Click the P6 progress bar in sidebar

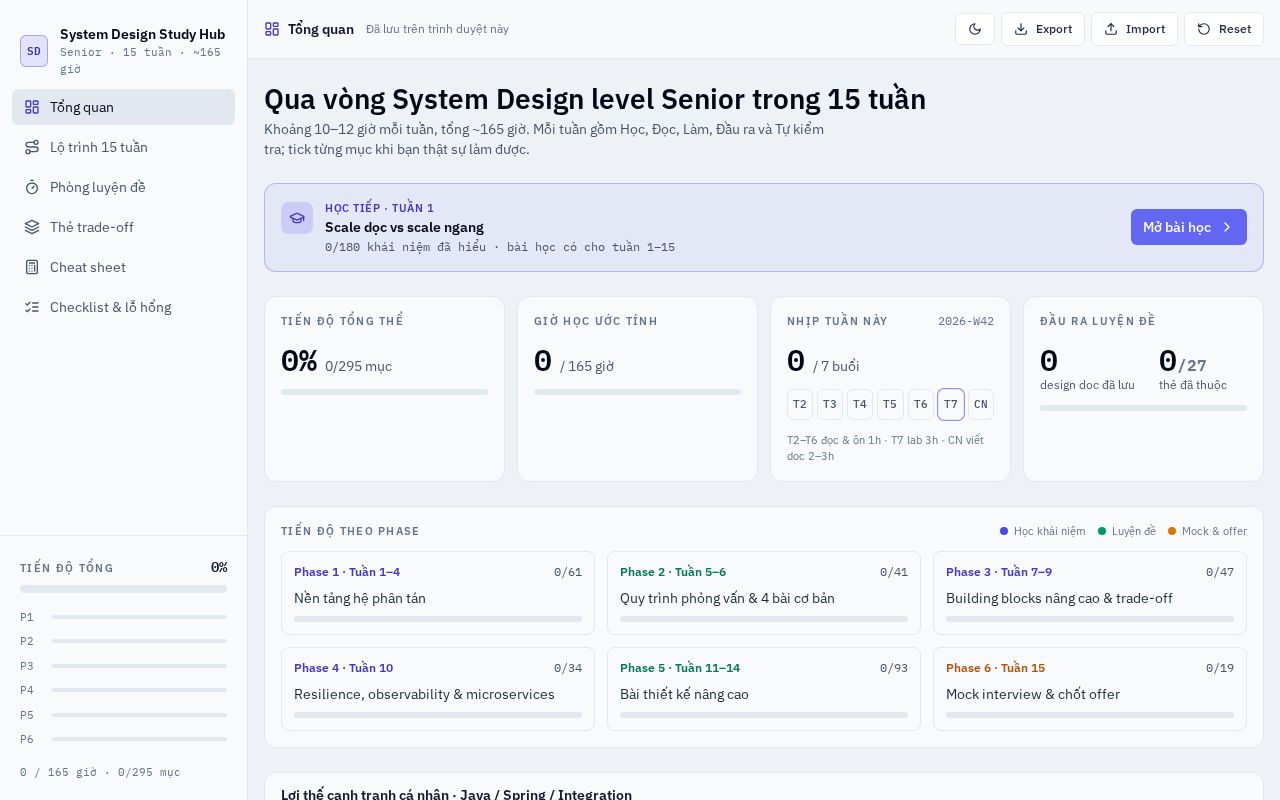pos(139,739)
